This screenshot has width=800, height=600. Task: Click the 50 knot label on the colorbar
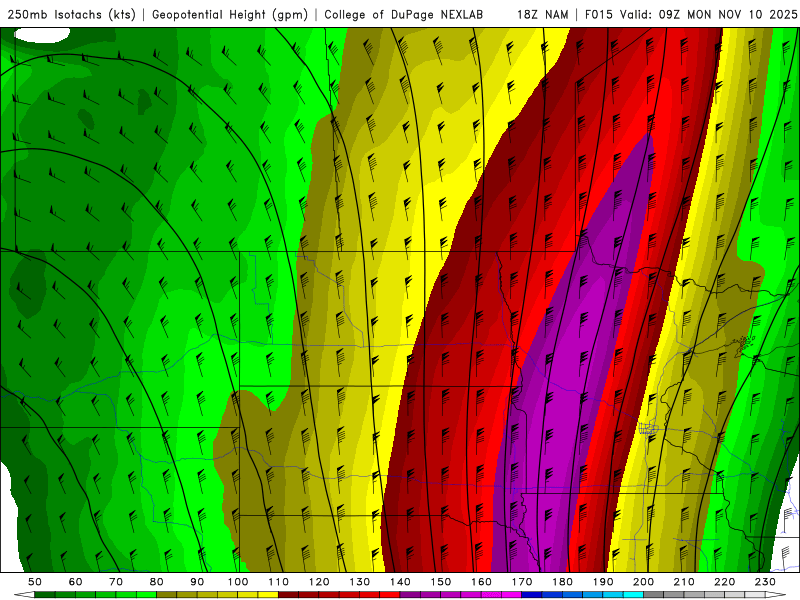tap(35, 582)
